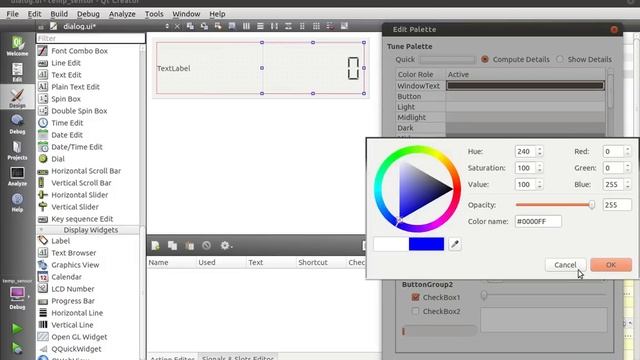Open the Debug mode in sidebar

17,124
